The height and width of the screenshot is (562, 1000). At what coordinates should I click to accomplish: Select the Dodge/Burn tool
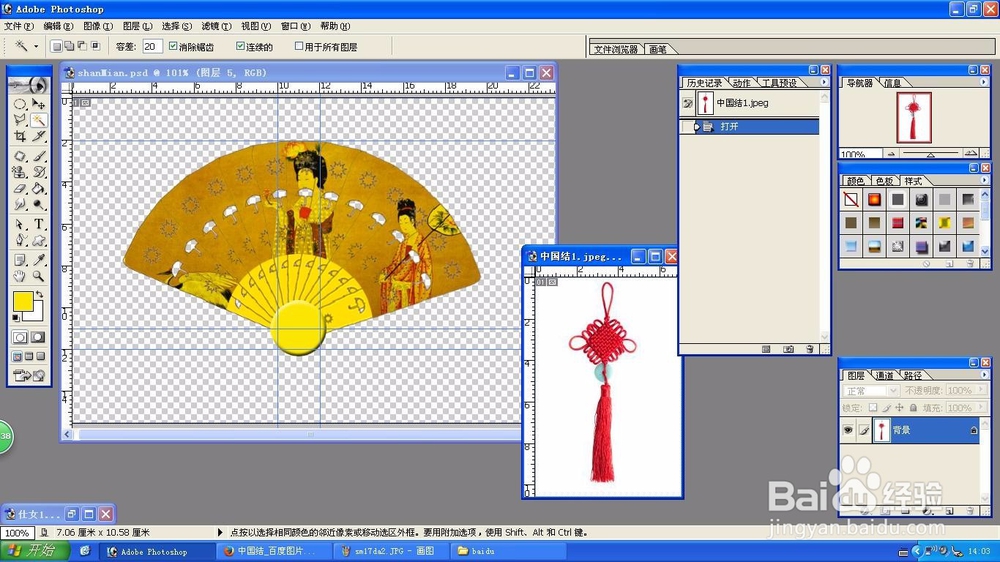(39, 204)
